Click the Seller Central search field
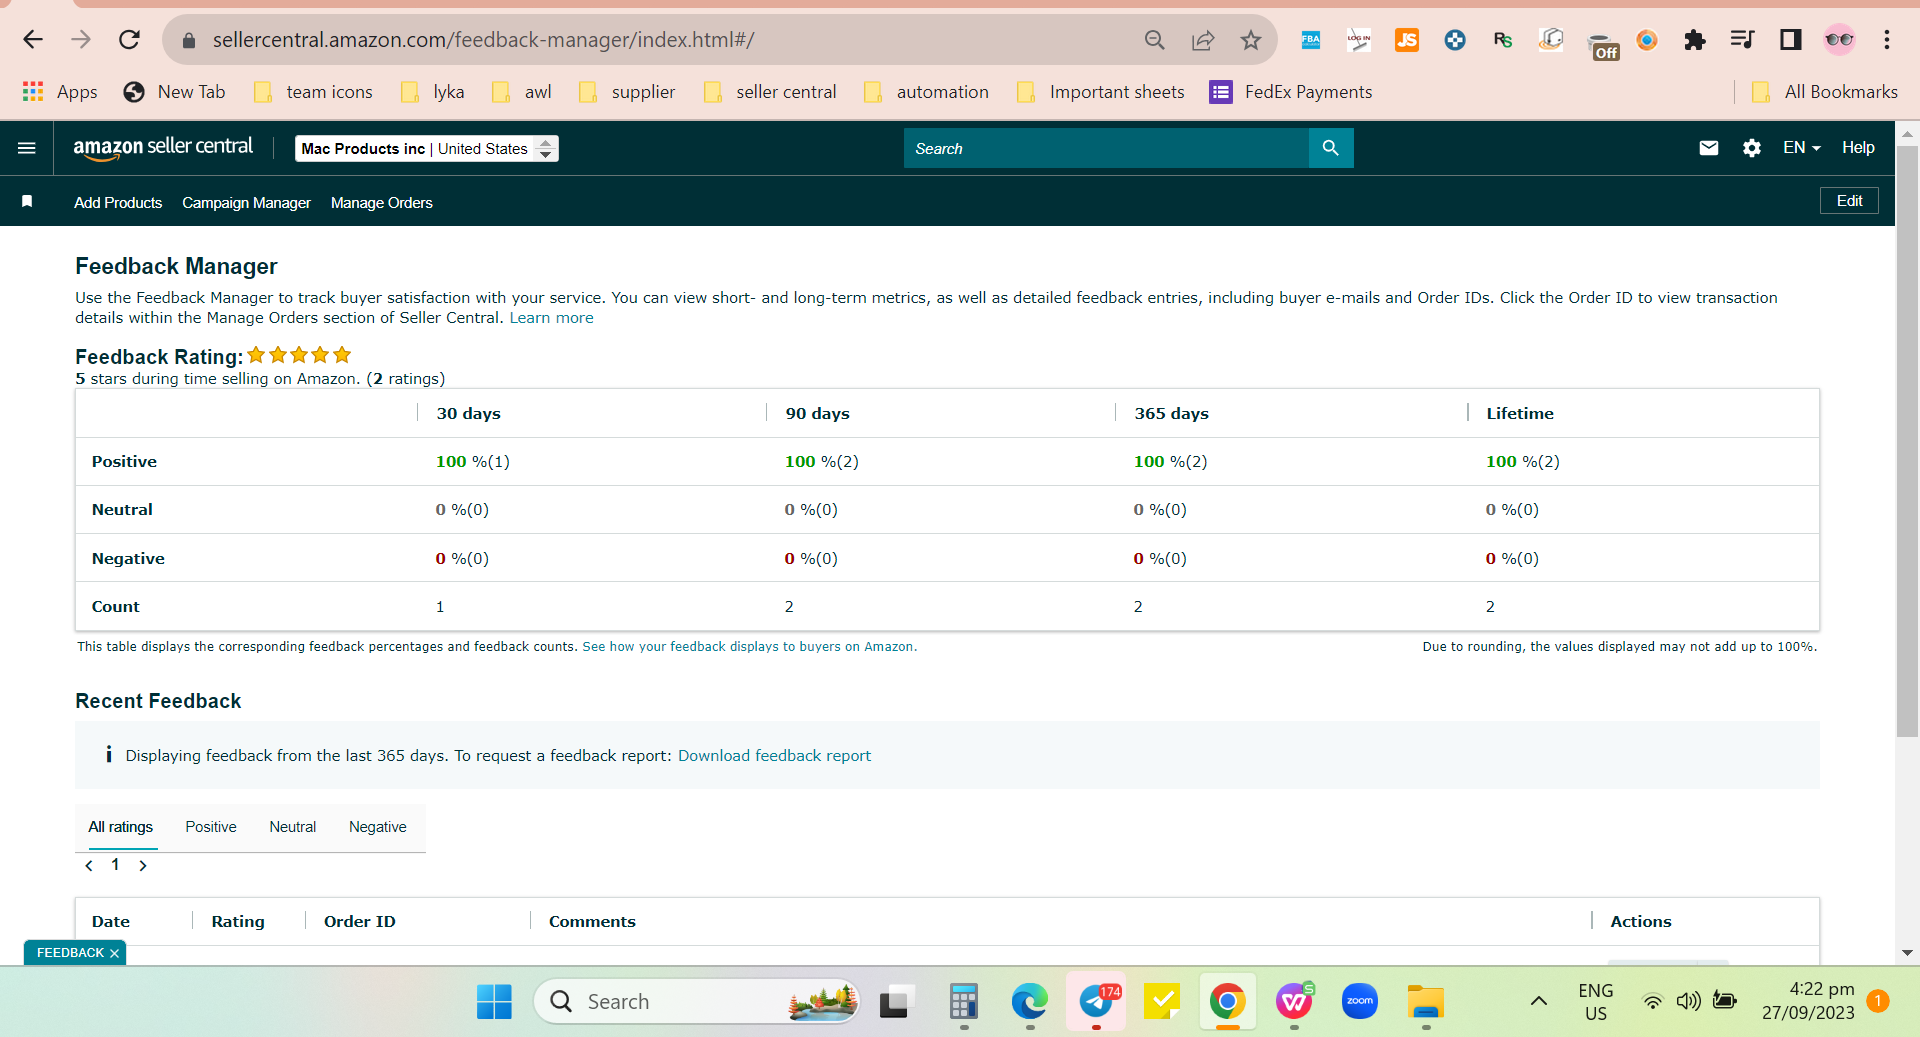The height and width of the screenshot is (1037, 1920). tap(1106, 148)
